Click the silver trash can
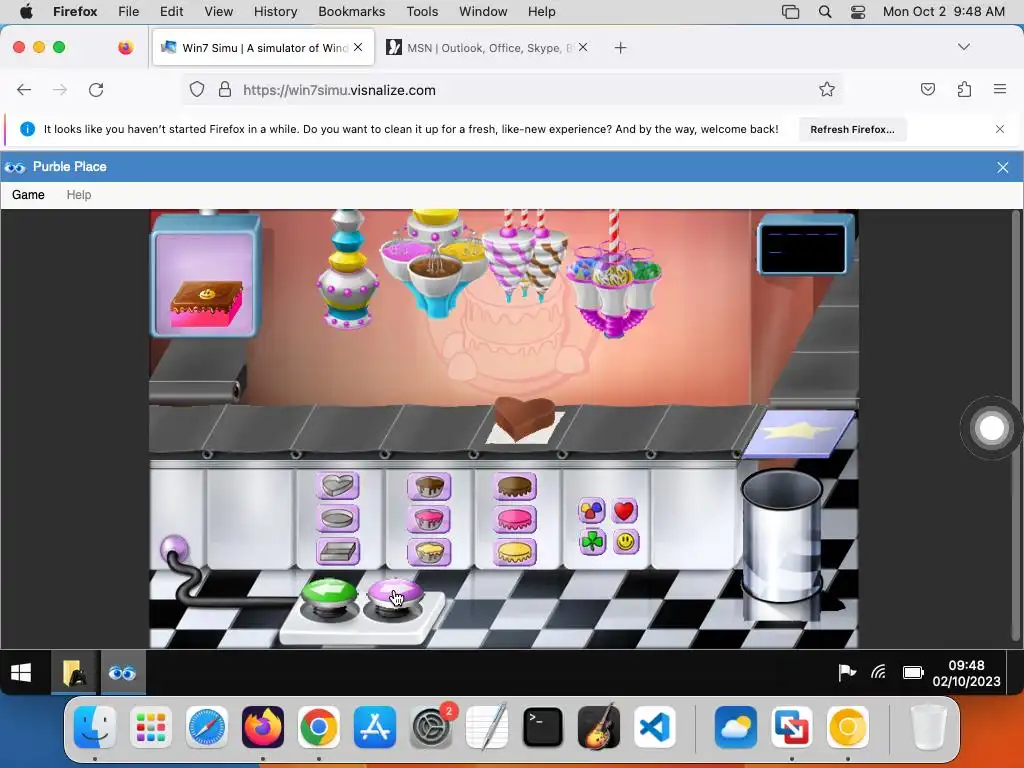Screen dimensions: 1024x768 tap(782, 537)
